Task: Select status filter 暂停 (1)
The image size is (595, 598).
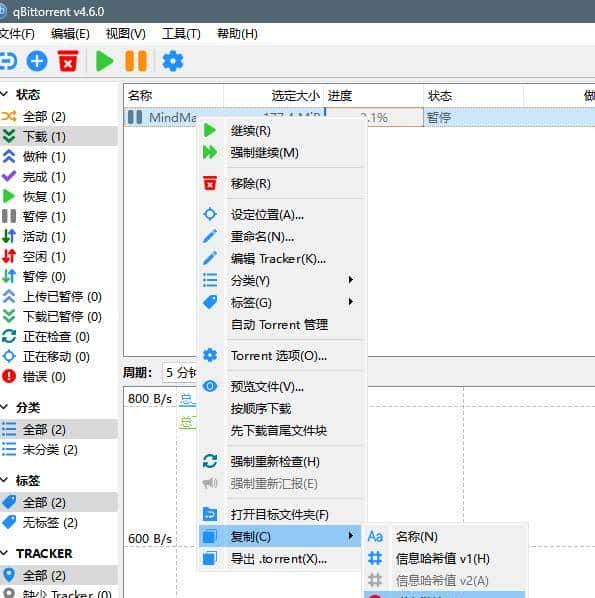Action: (x=59, y=216)
